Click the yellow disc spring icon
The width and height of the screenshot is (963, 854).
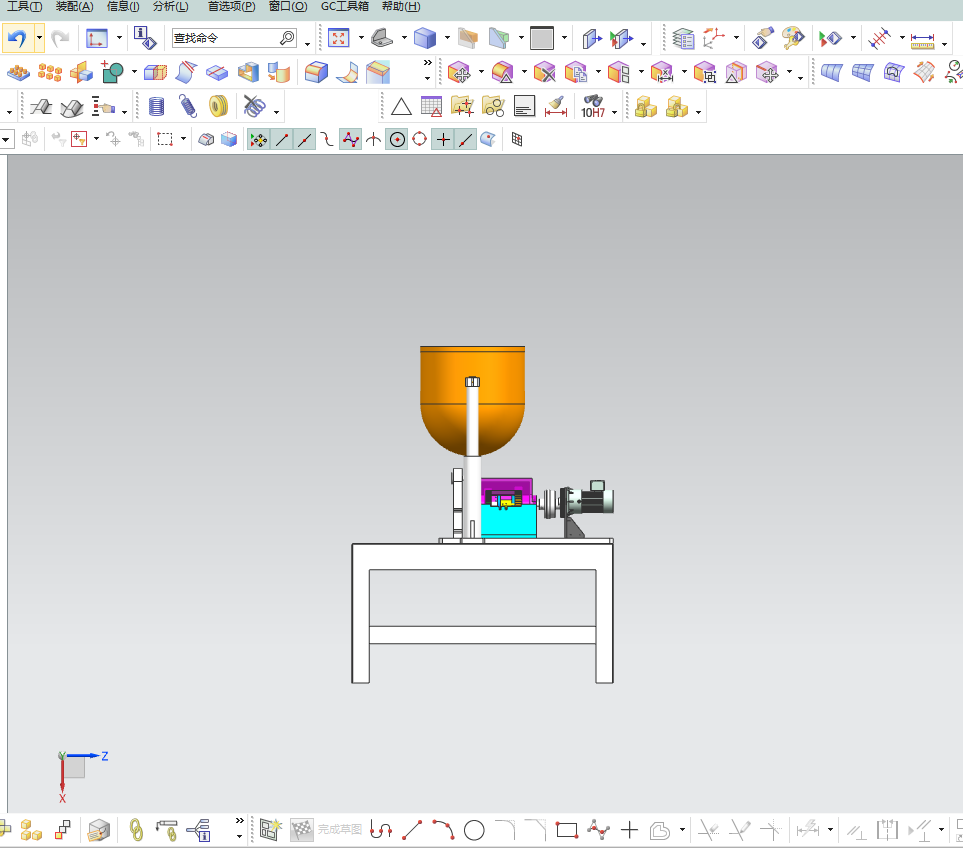click(218, 106)
